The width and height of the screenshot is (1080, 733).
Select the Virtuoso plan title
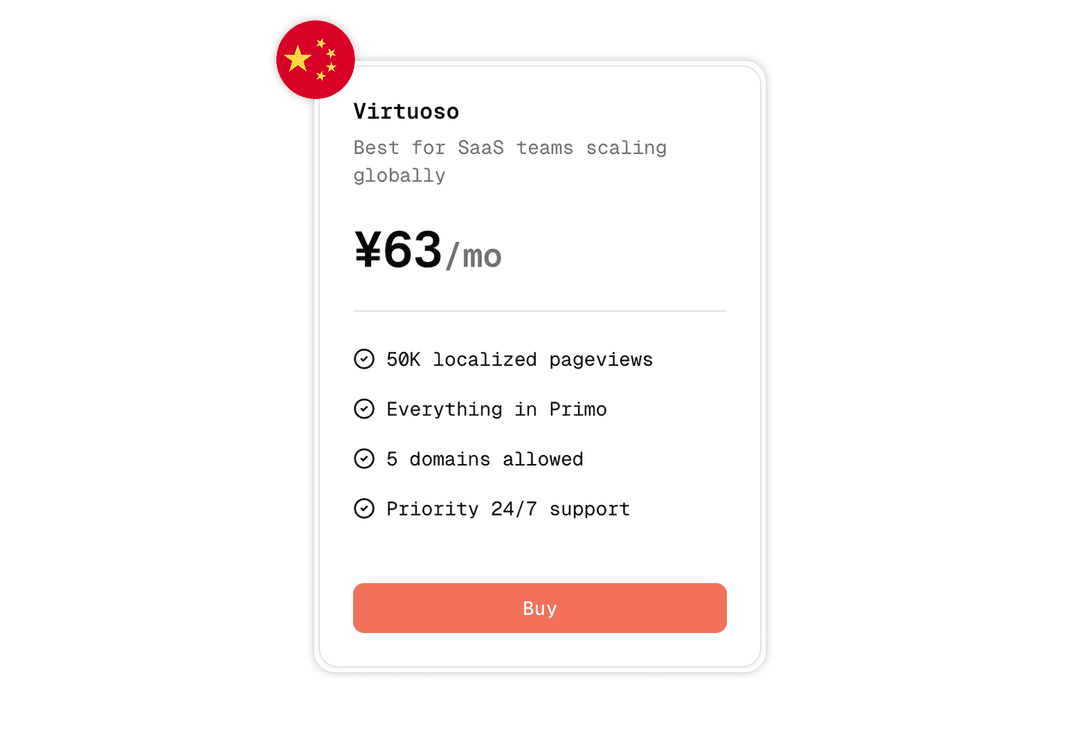click(x=406, y=111)
